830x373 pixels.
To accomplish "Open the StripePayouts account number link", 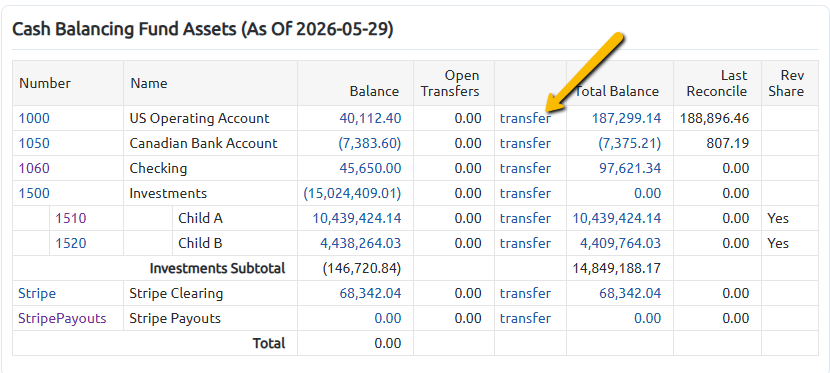I will [x=62, y=319].
